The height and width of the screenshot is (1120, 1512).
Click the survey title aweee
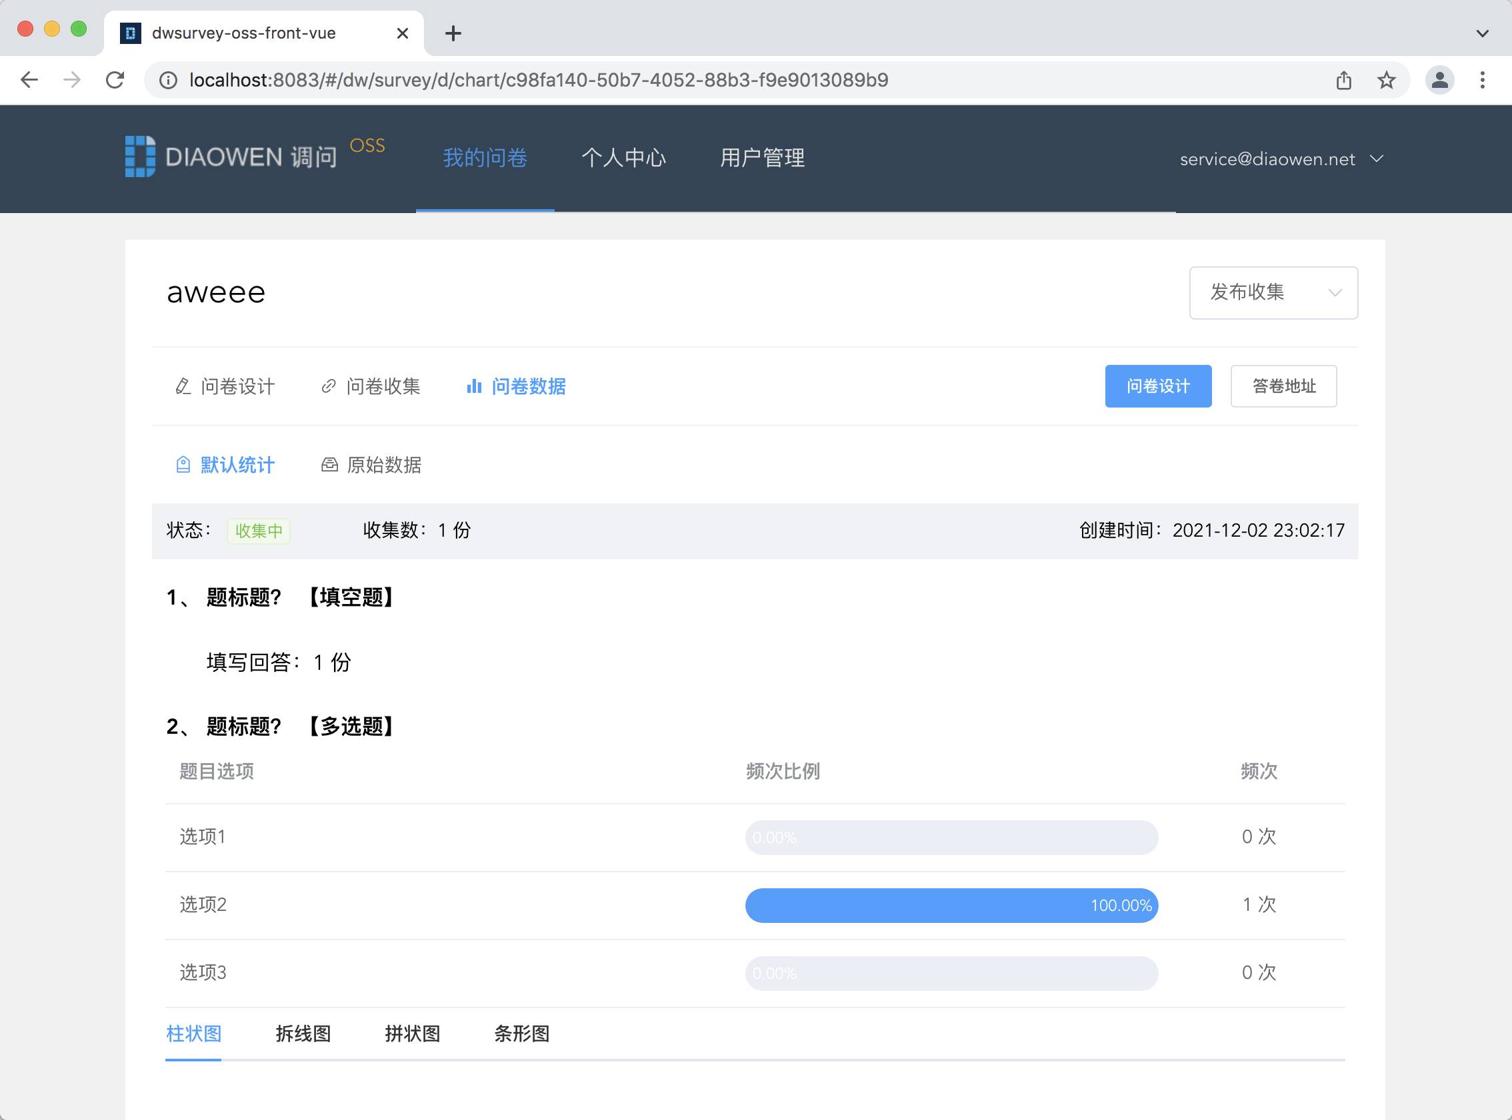pyautogui.click(x=216, y=293)
